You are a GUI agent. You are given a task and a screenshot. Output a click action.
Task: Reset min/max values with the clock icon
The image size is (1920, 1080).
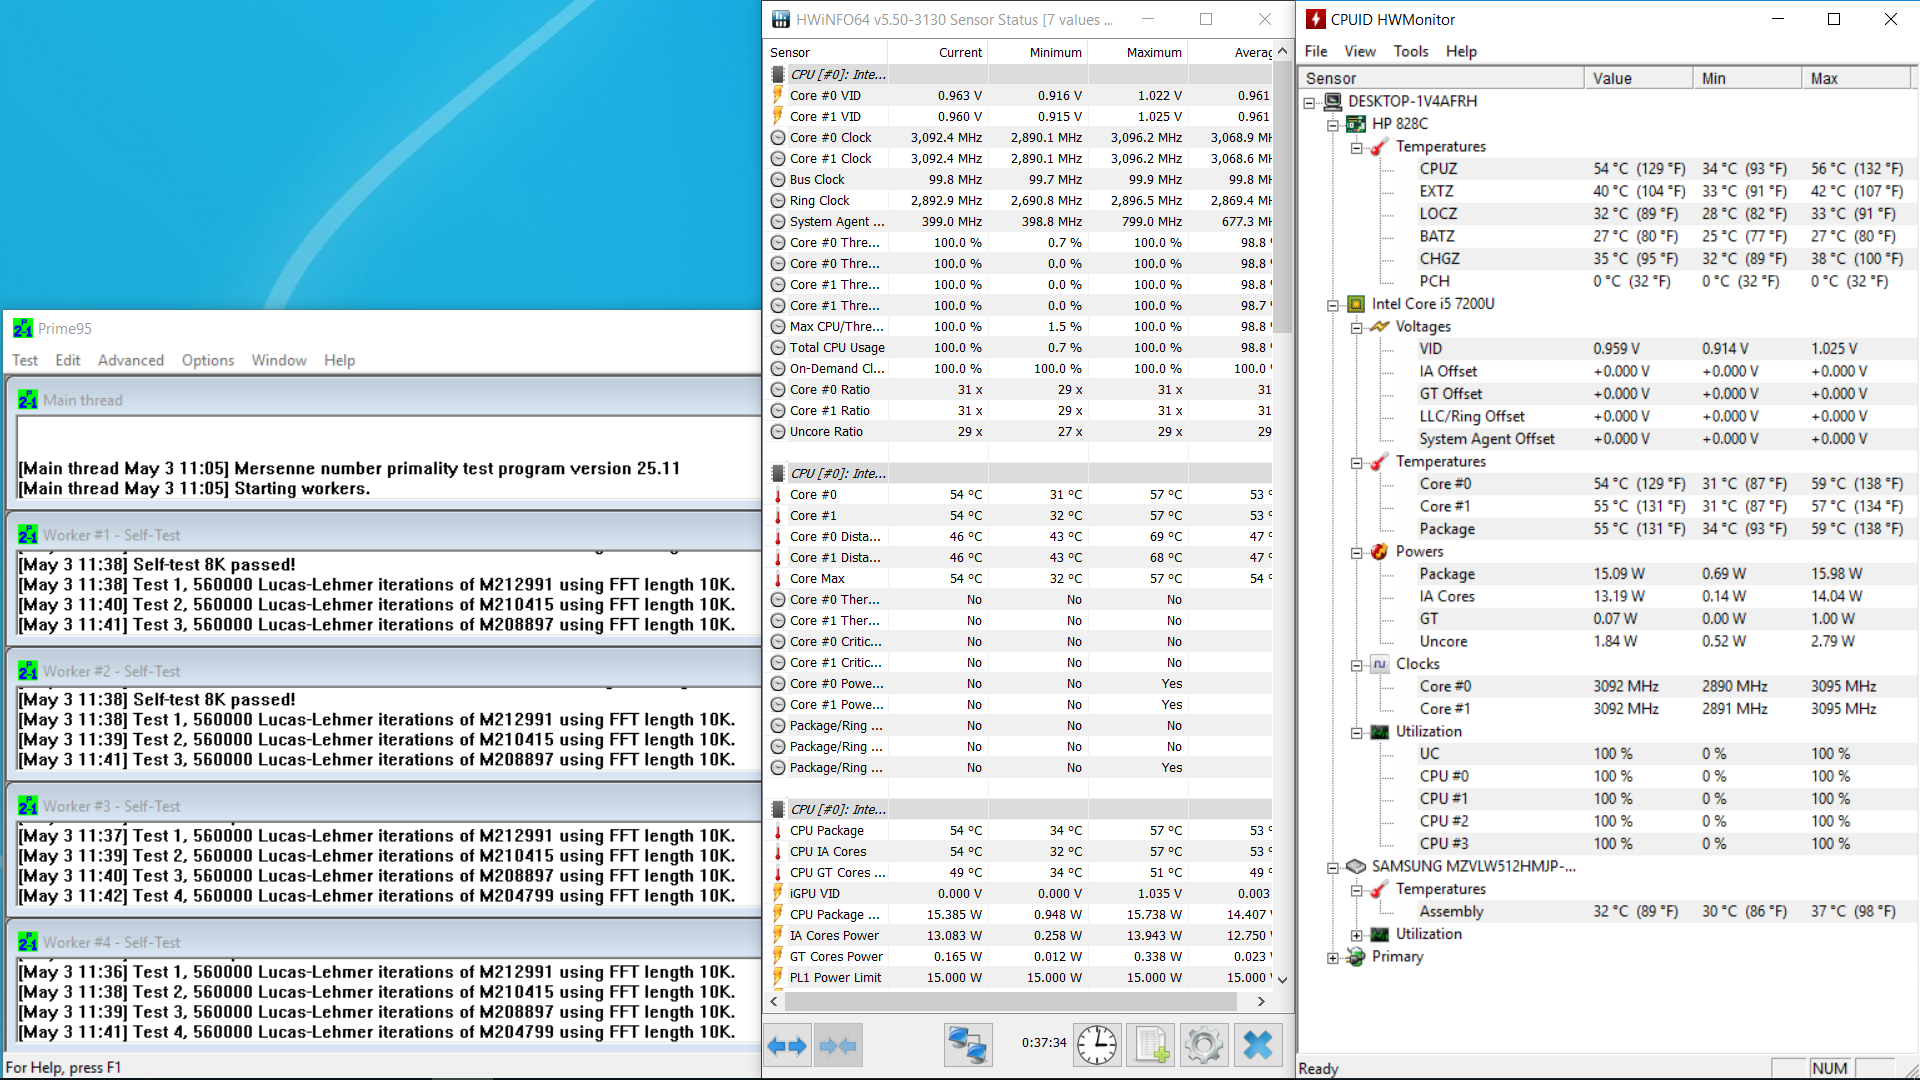[1097, 1046]
